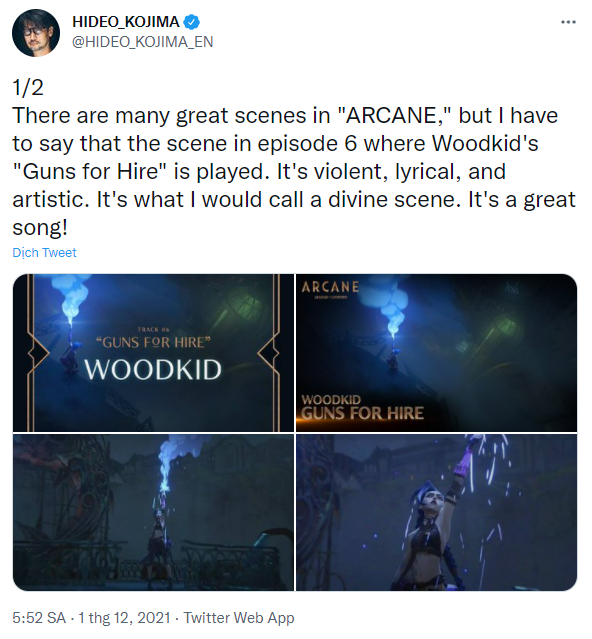Click the Dịch Tweet translate link

pyautogui.click(x=44, y=253)
